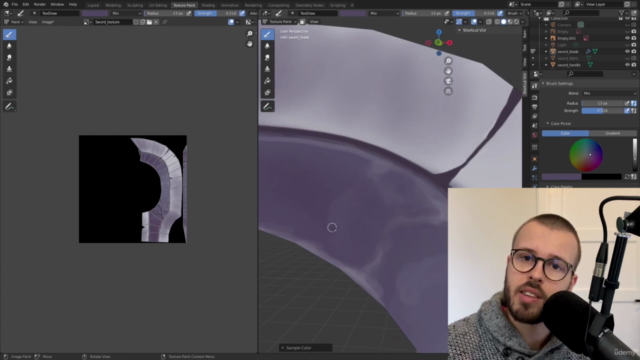640x360 pixels.
Task: Switch to the Texture Paint workspace tab
Action: click(x=184, y=5)
